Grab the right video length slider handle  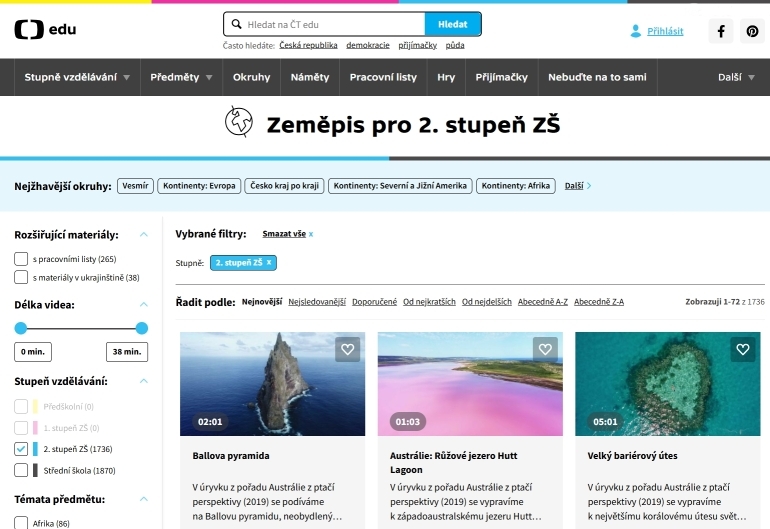141,328
